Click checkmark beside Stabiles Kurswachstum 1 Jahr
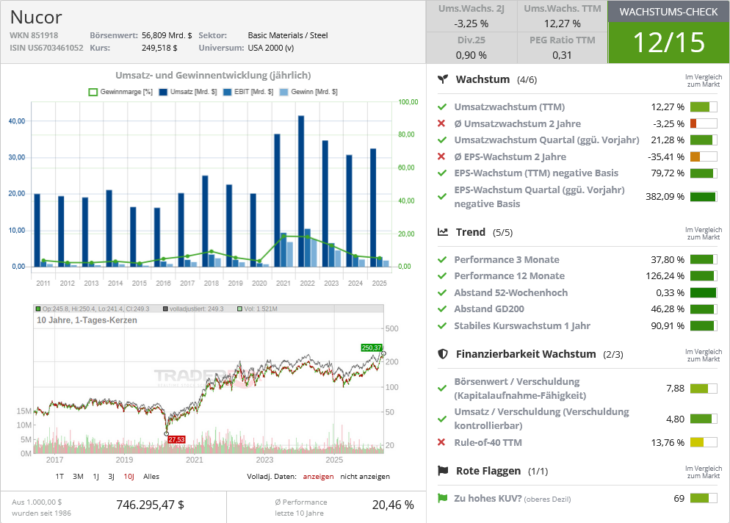This screenshot has width=730, height=523. (442, 326)
